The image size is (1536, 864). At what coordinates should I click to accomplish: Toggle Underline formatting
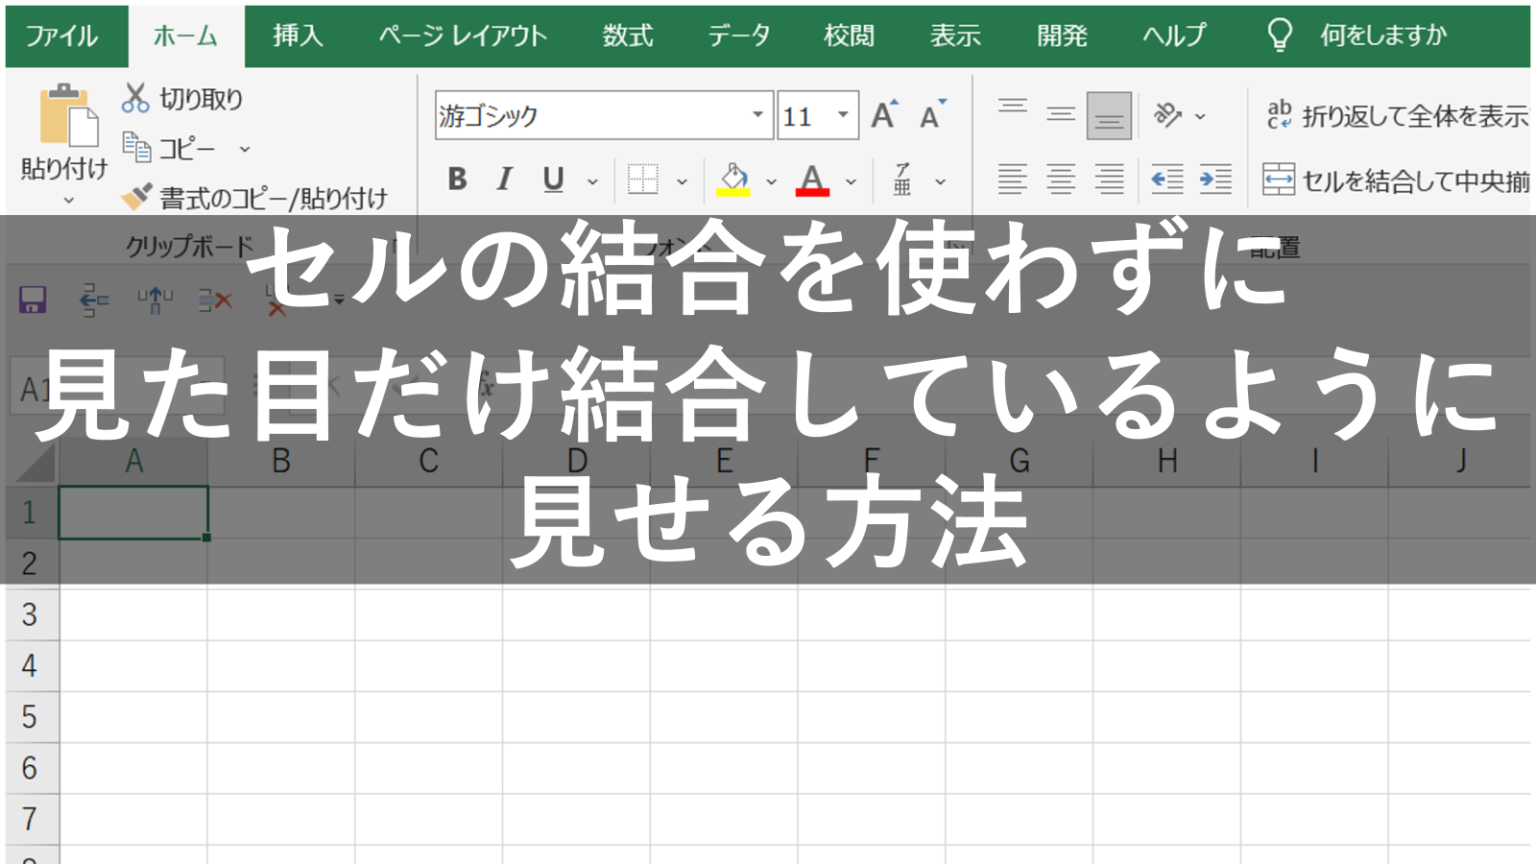(553, 179)
